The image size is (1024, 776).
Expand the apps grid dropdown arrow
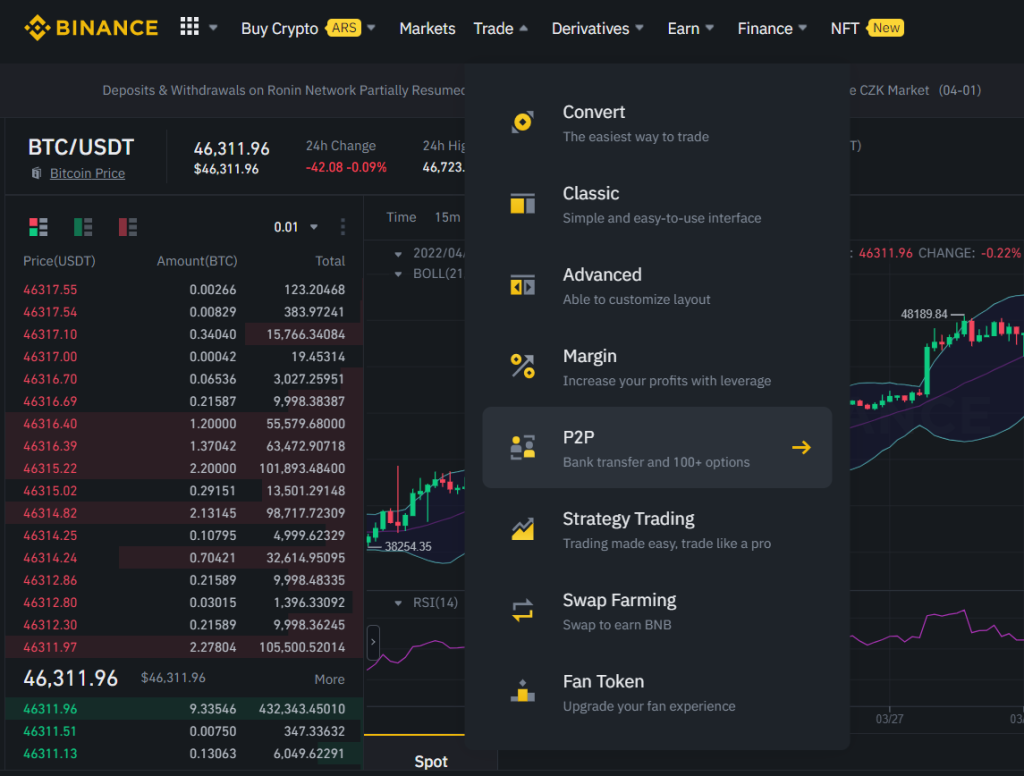point(213,28)
